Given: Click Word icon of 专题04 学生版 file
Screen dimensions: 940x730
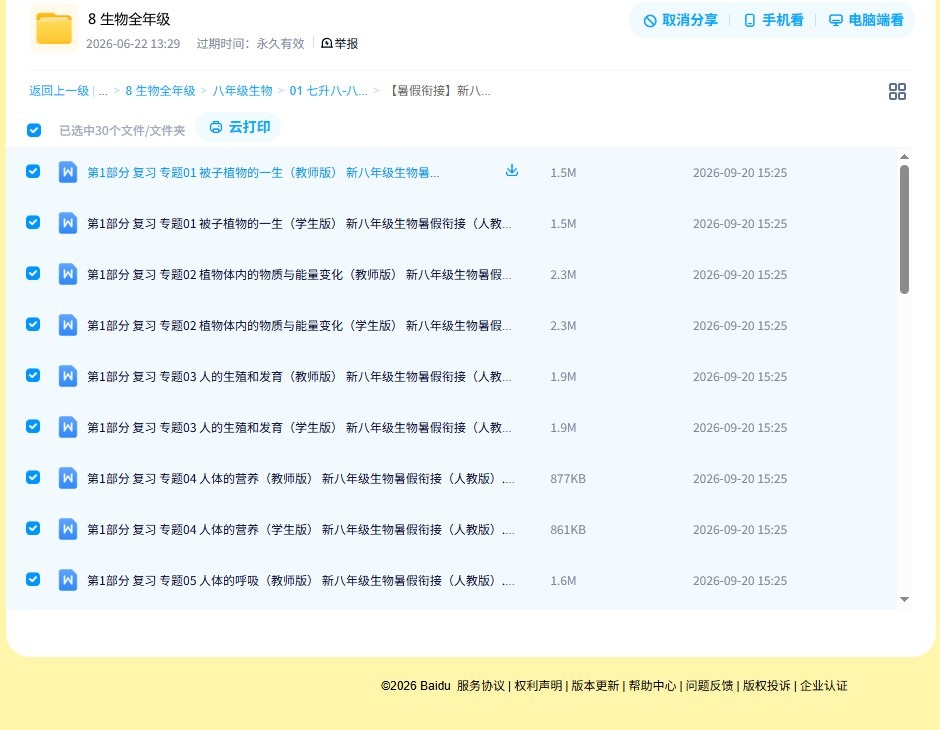Looking at the screenshot, I should 68,529.
